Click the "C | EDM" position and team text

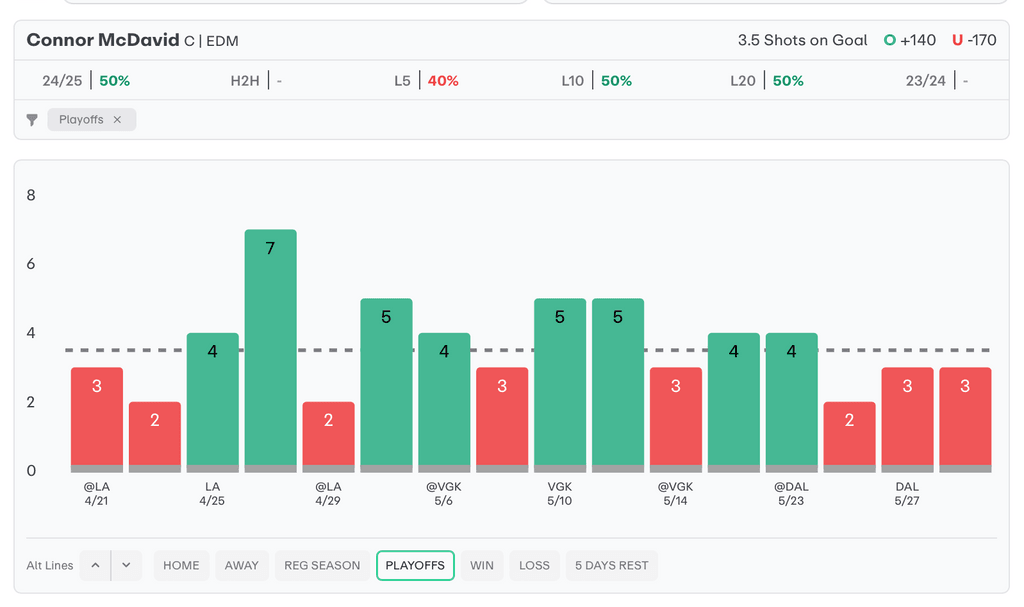click(211, 41)
